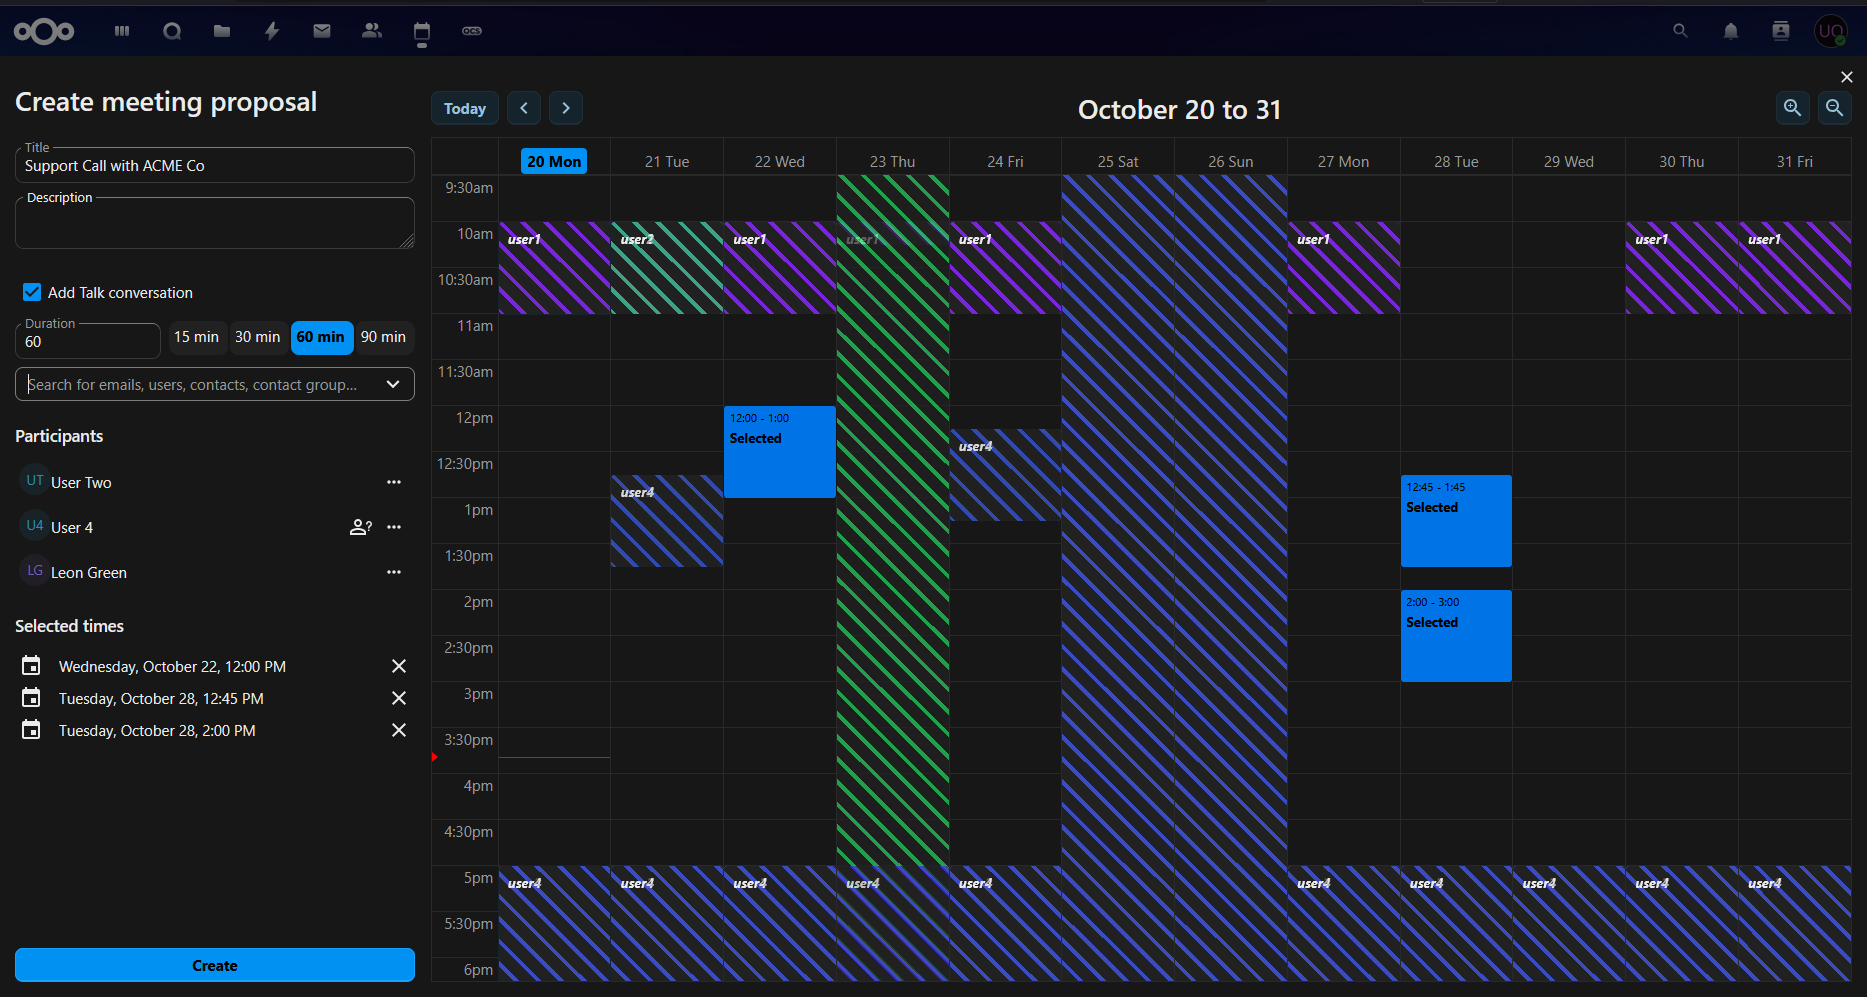Open the Mail app
The height and width of the screenshot is (997, 1867).
click(322, 30)
